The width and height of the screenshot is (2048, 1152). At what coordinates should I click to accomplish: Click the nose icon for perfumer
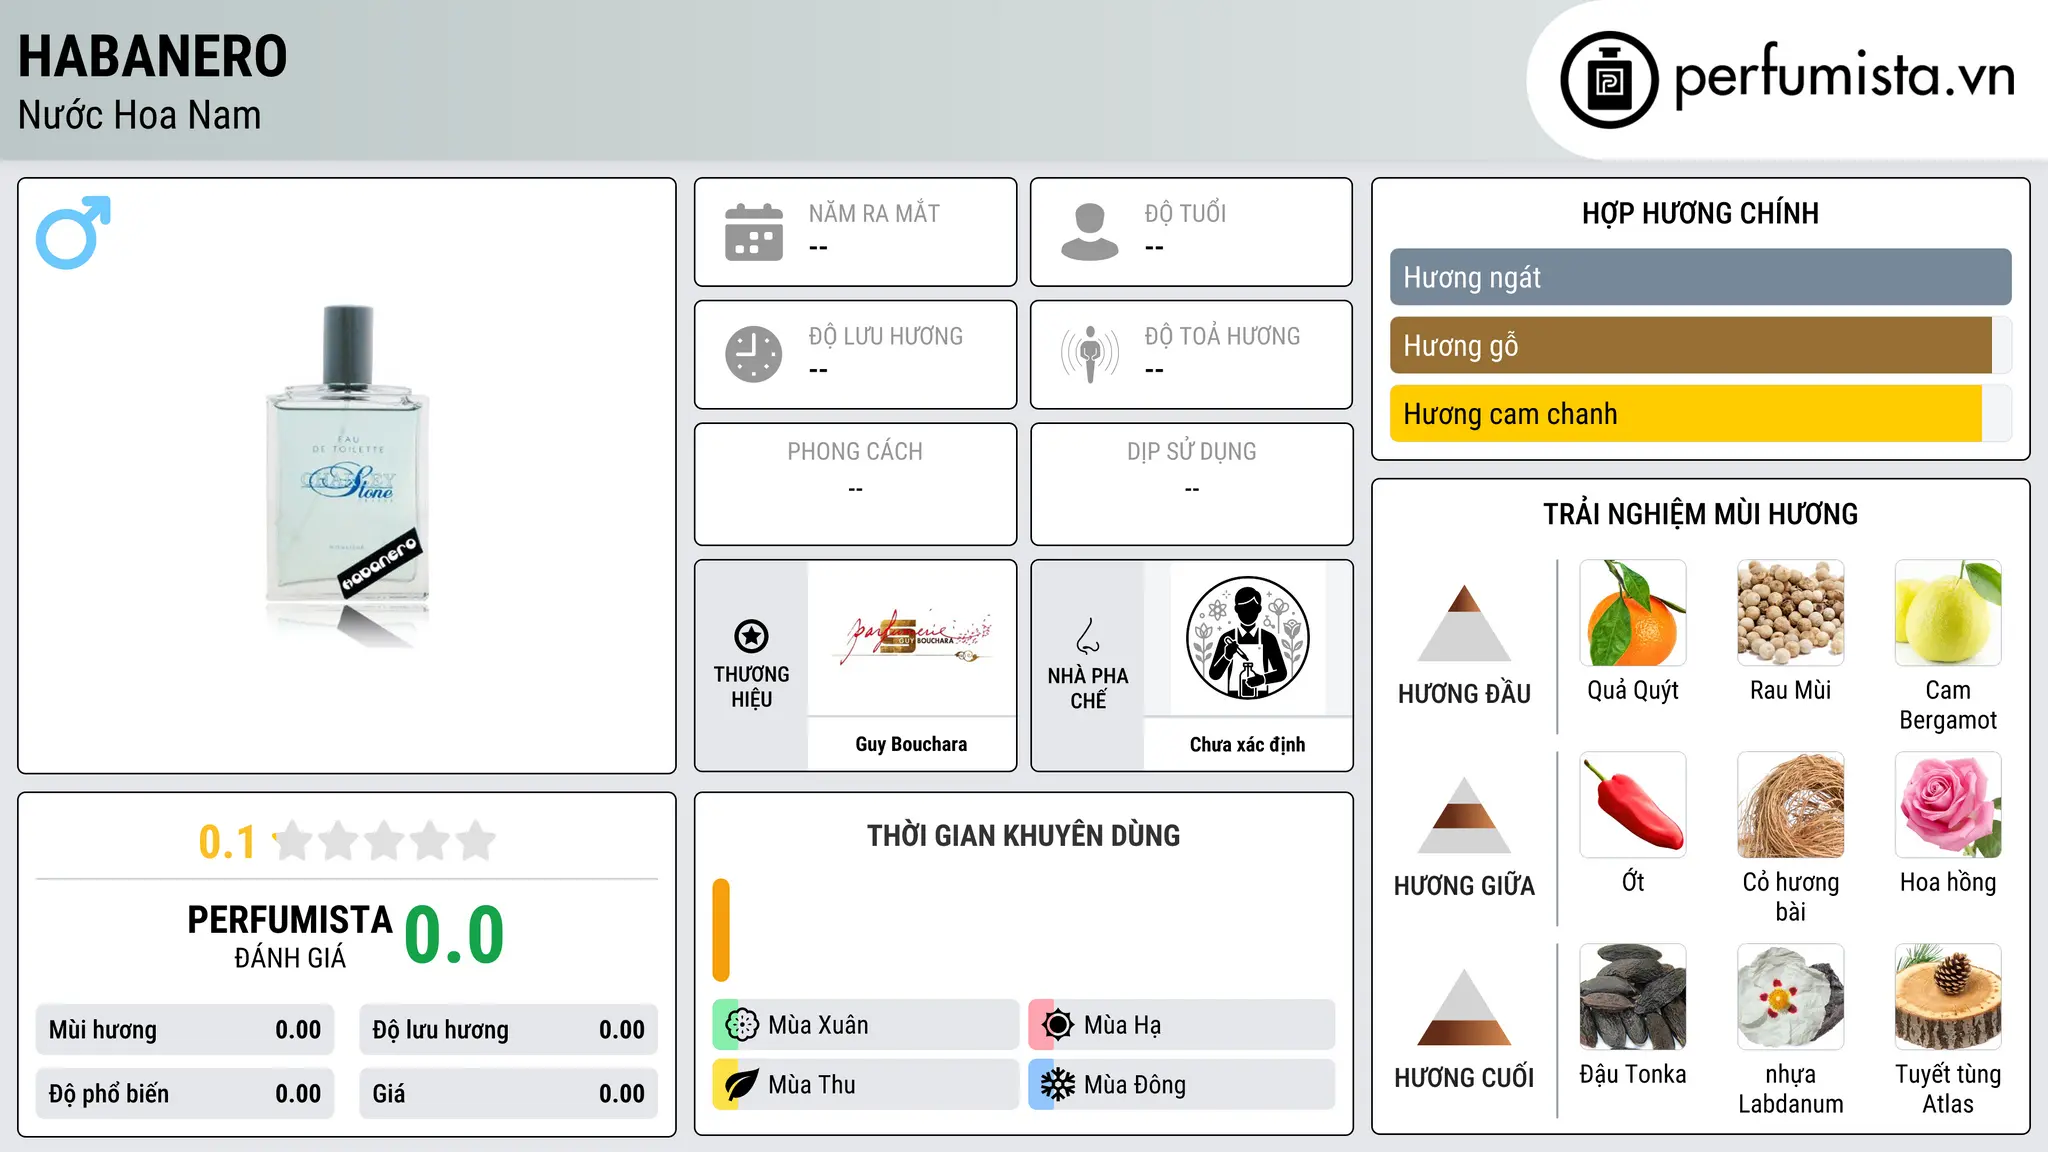1088,636
